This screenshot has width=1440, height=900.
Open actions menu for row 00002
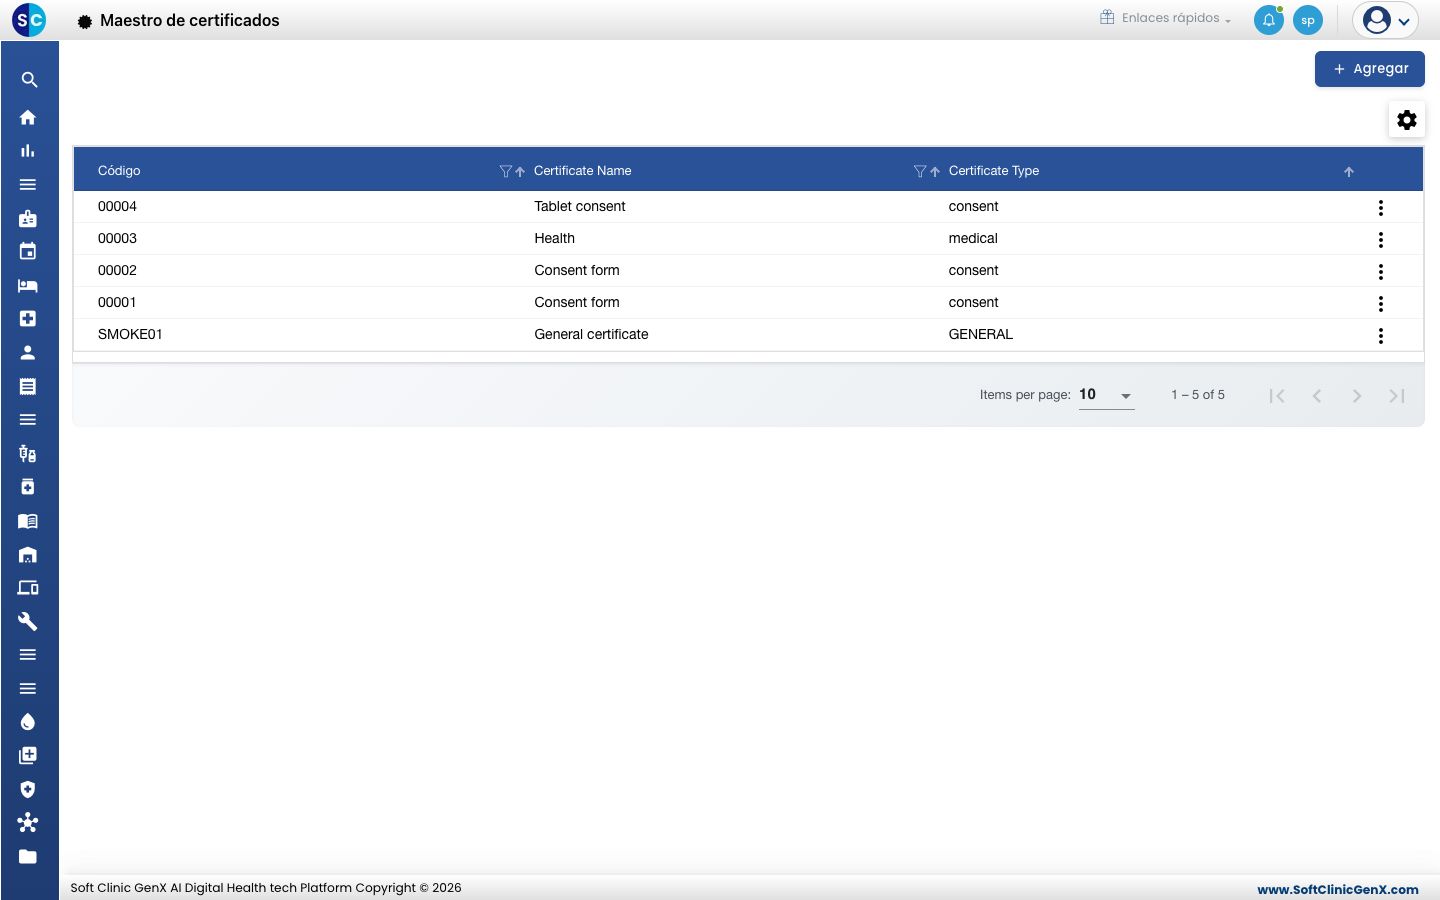(1381, 272)
